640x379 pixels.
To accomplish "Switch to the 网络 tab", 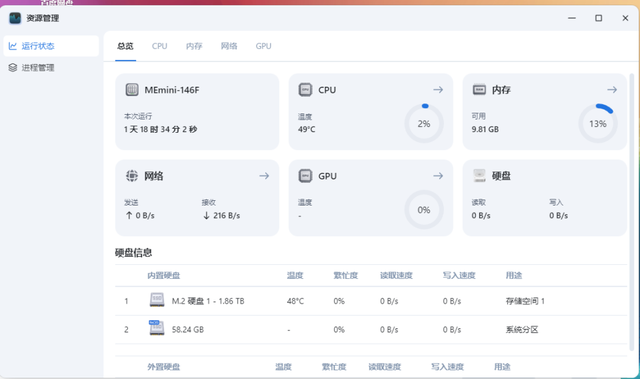I will point(229,46).
